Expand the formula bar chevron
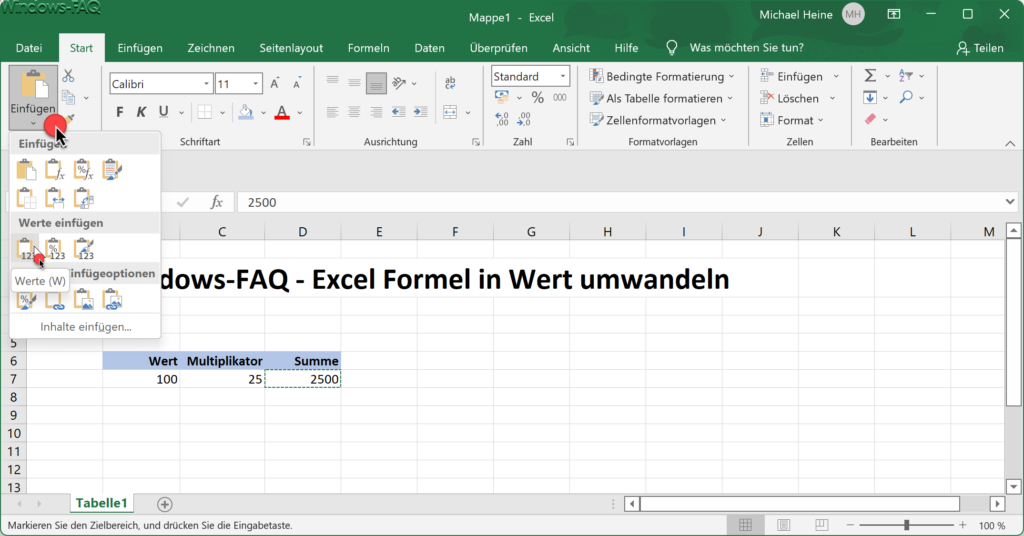 pos(1010,202)
